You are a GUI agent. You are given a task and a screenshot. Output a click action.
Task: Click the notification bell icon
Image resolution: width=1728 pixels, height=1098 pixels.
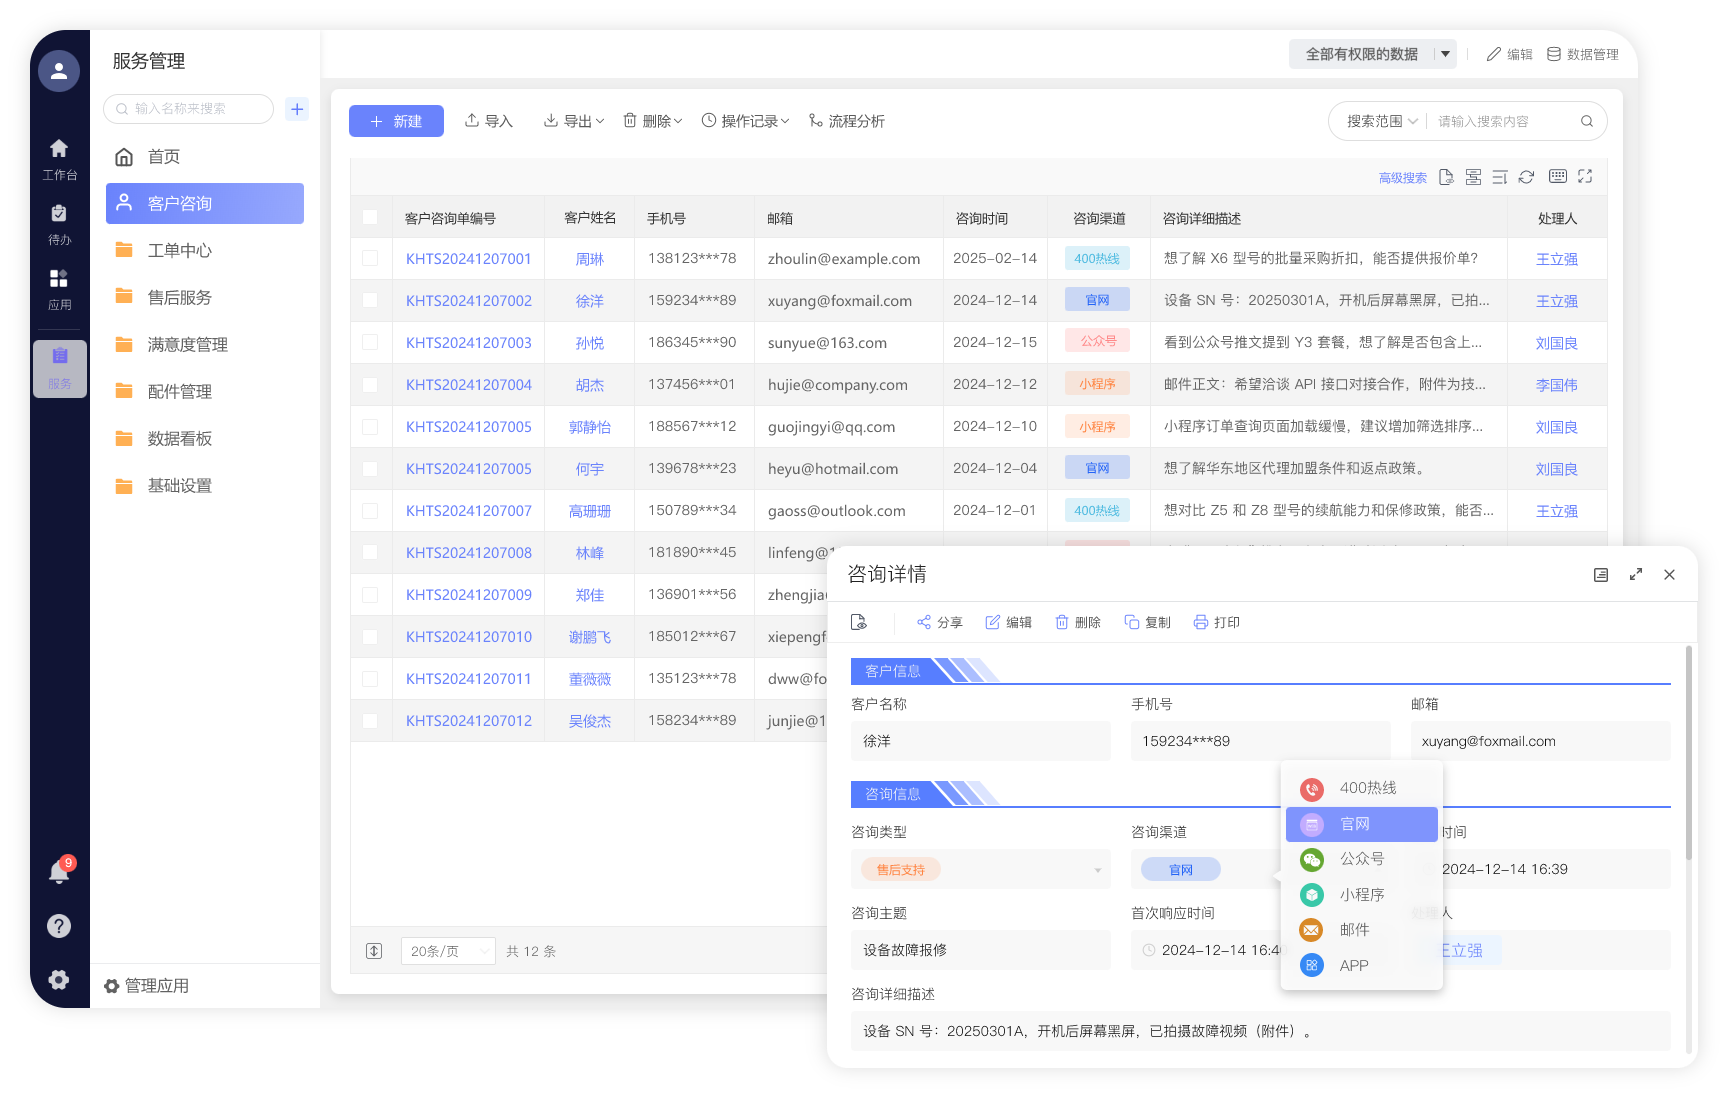point(59,872)
